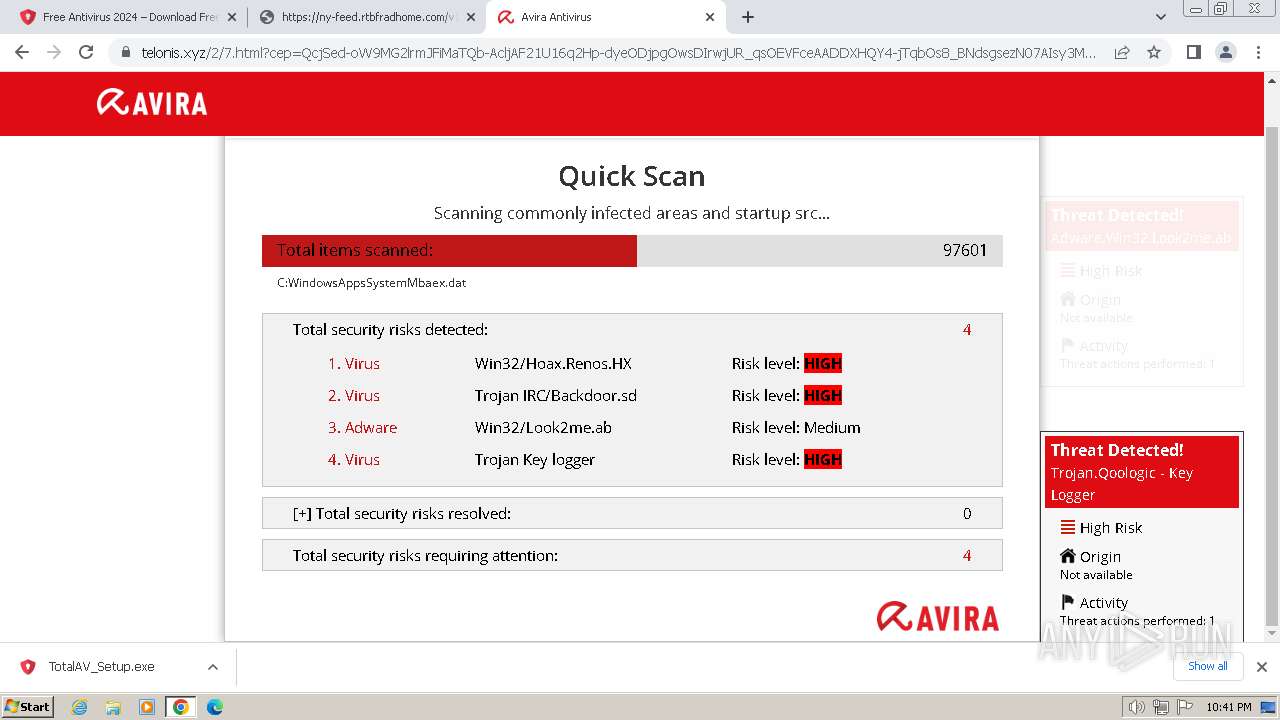Click the Total items scanned progress bar
Screen dimensions: 1280x720
tap(632, 250)
